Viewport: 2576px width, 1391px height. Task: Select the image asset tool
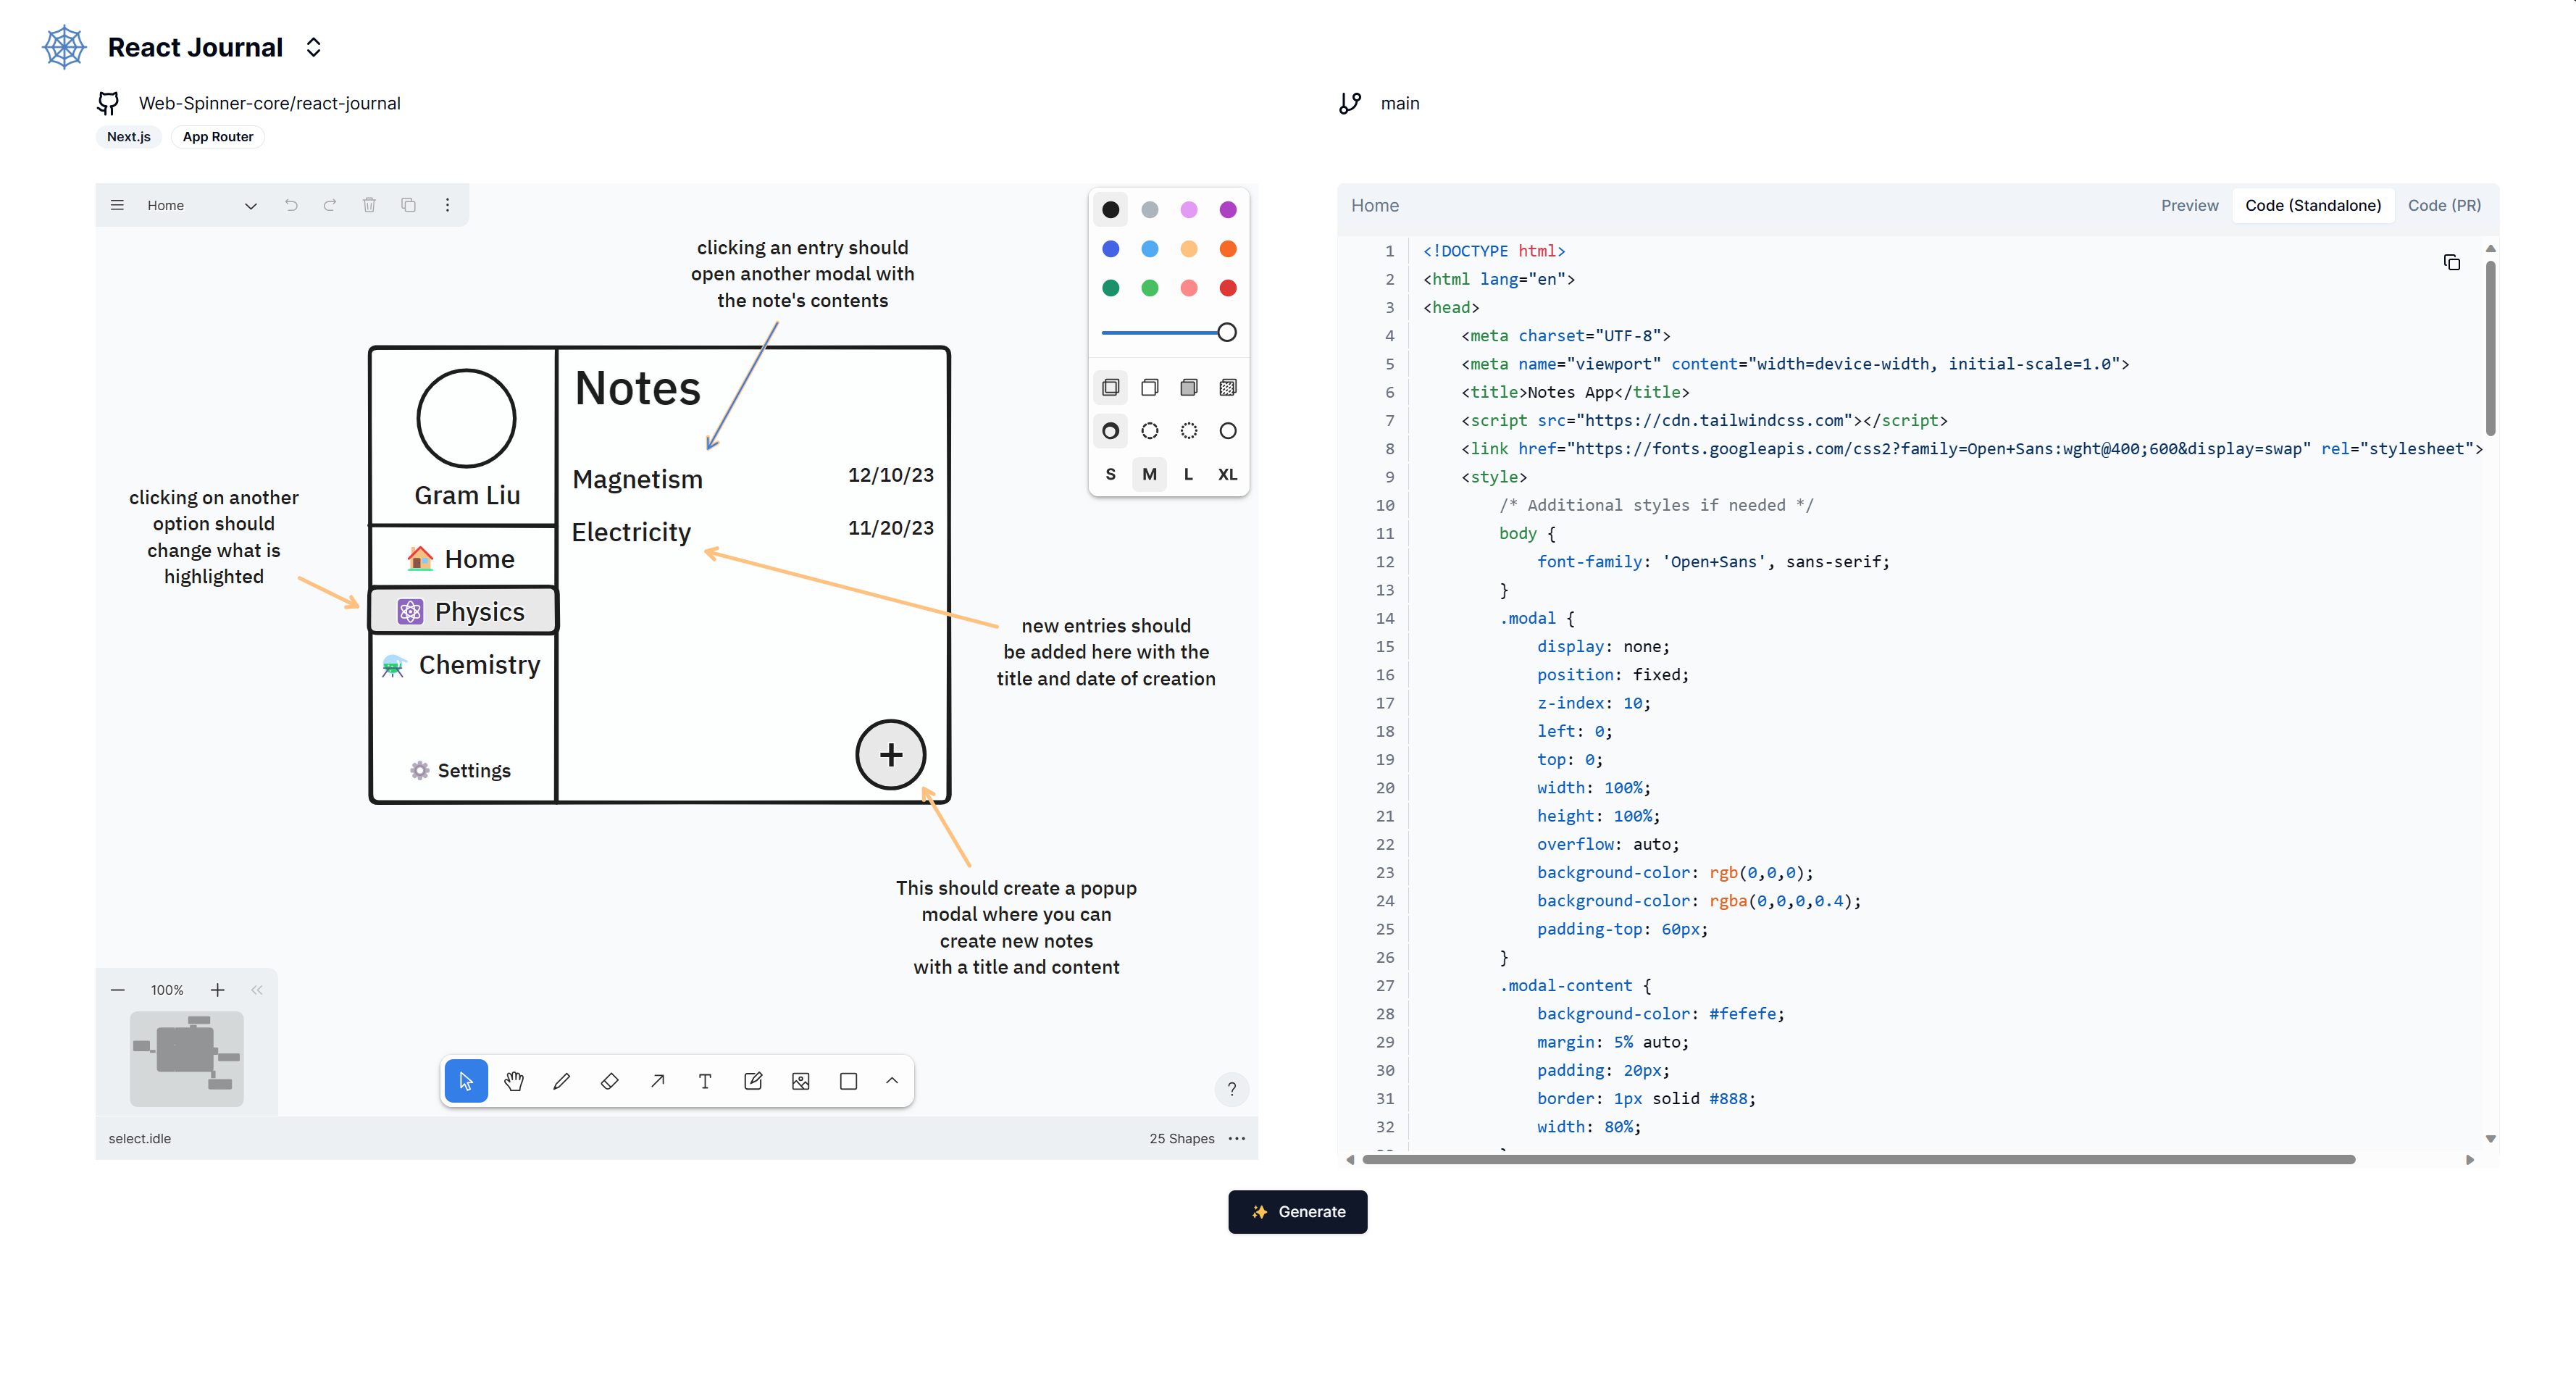click(x=801, y=1081)
